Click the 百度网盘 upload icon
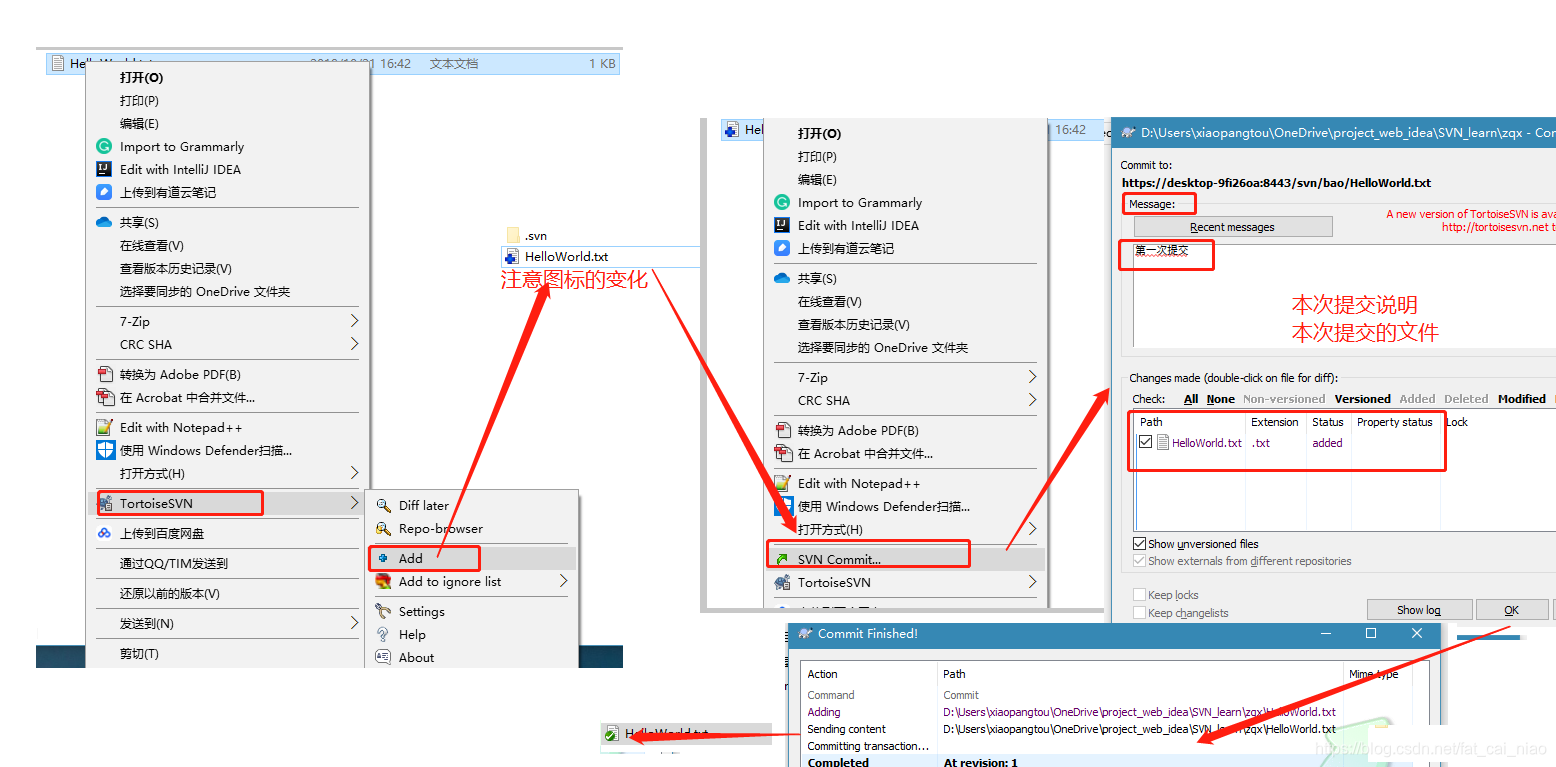The height and width of the screenshot is (767, 1556). click(x=104, y=533)
